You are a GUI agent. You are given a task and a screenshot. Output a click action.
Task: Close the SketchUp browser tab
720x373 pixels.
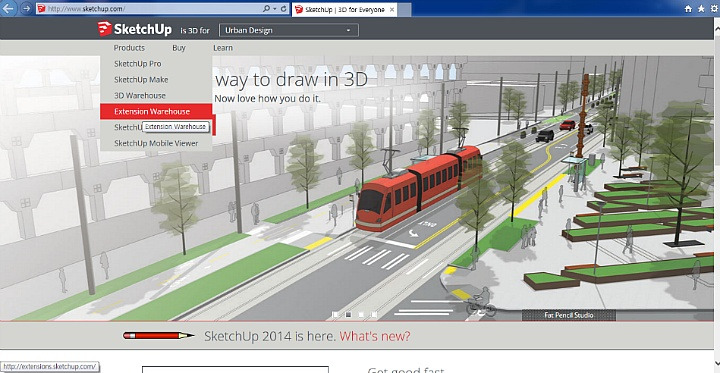392,10
